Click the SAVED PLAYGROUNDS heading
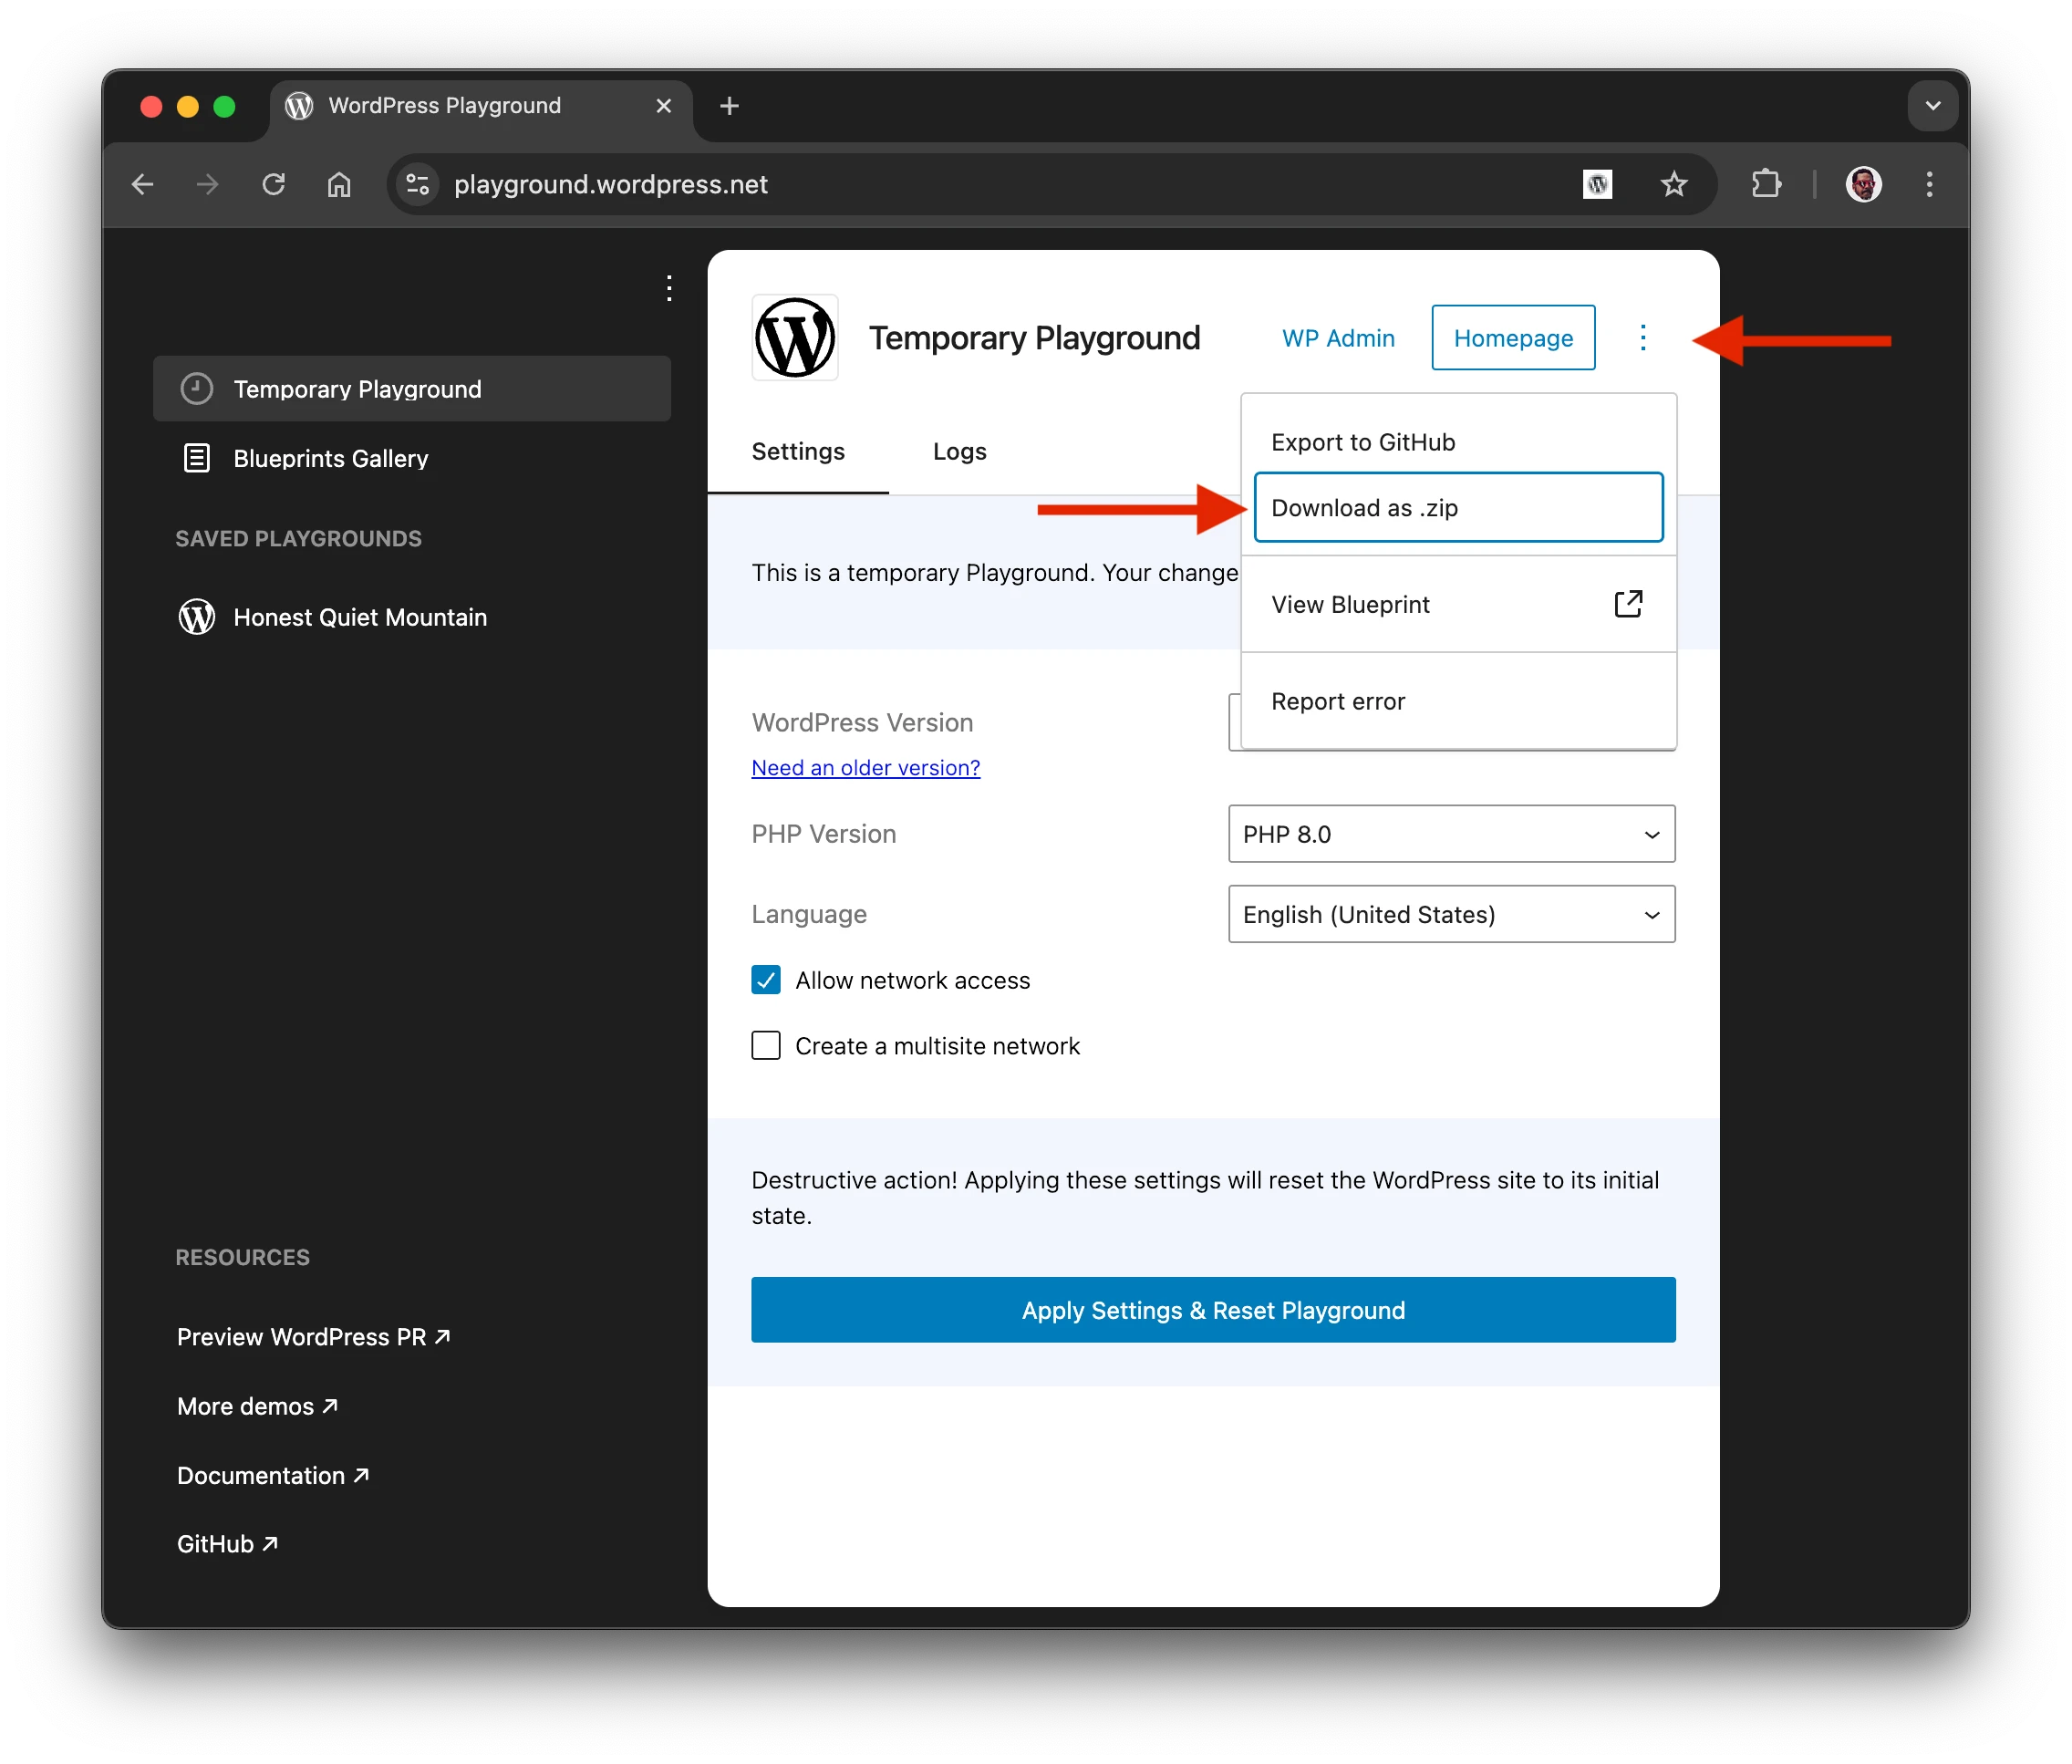Image resolution: width=2072 pixels, height=1764 pixels. coord(298,539)
